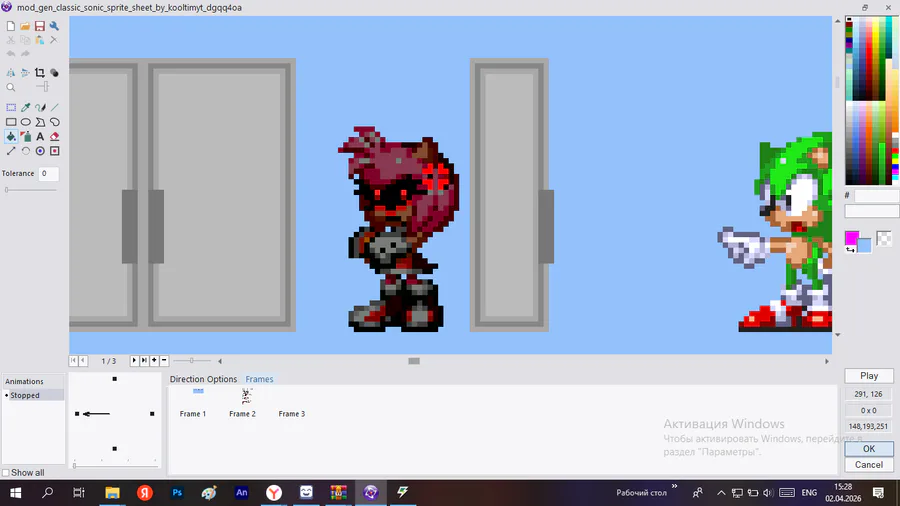Select the Spray can tool
The height and width of the screenshot is (506, 900).
tap(25, 137)
